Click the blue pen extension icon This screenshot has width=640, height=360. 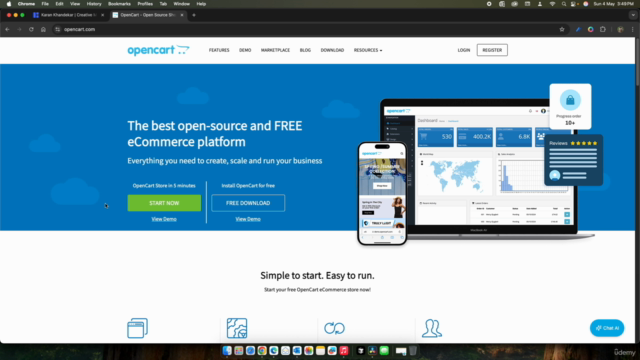coord(578,29)
